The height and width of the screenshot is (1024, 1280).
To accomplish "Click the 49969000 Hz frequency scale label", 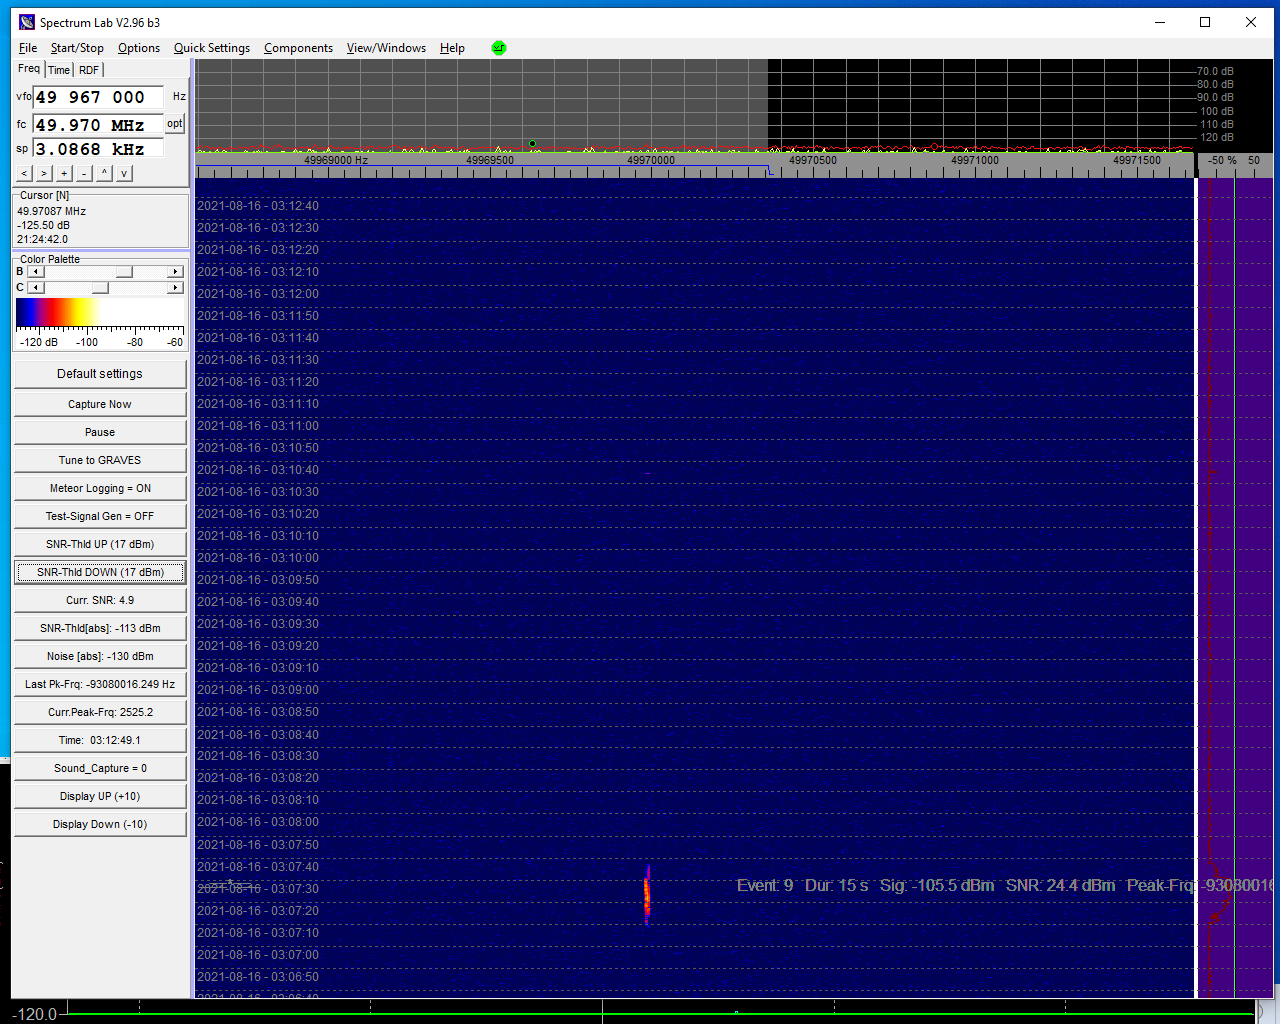I will point(336,160).
